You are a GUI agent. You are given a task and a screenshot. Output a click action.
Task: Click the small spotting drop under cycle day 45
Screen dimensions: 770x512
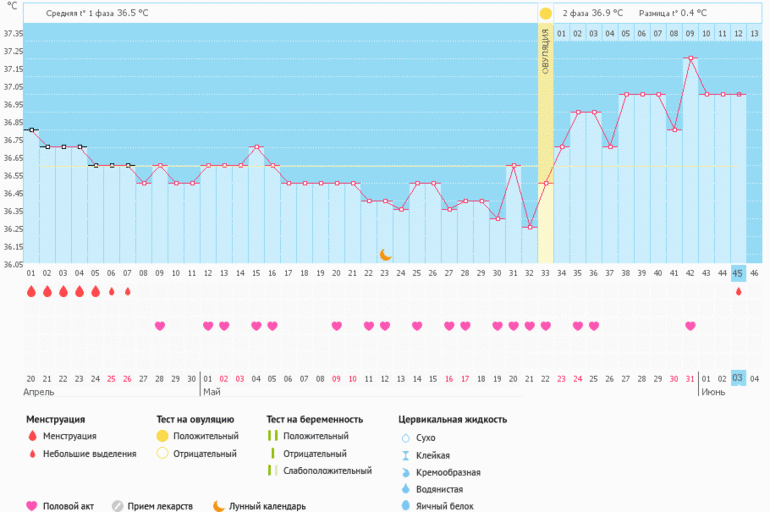click(738, 292)
